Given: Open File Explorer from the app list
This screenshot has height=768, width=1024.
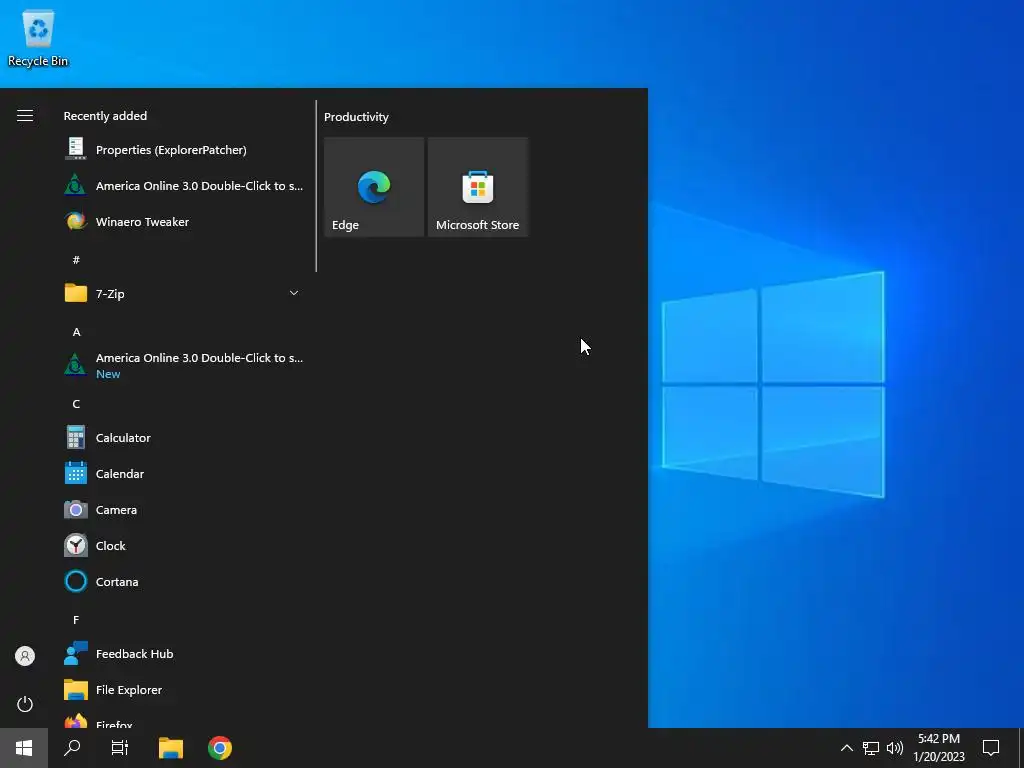Looking at the screenshot, I should [183, 690].
